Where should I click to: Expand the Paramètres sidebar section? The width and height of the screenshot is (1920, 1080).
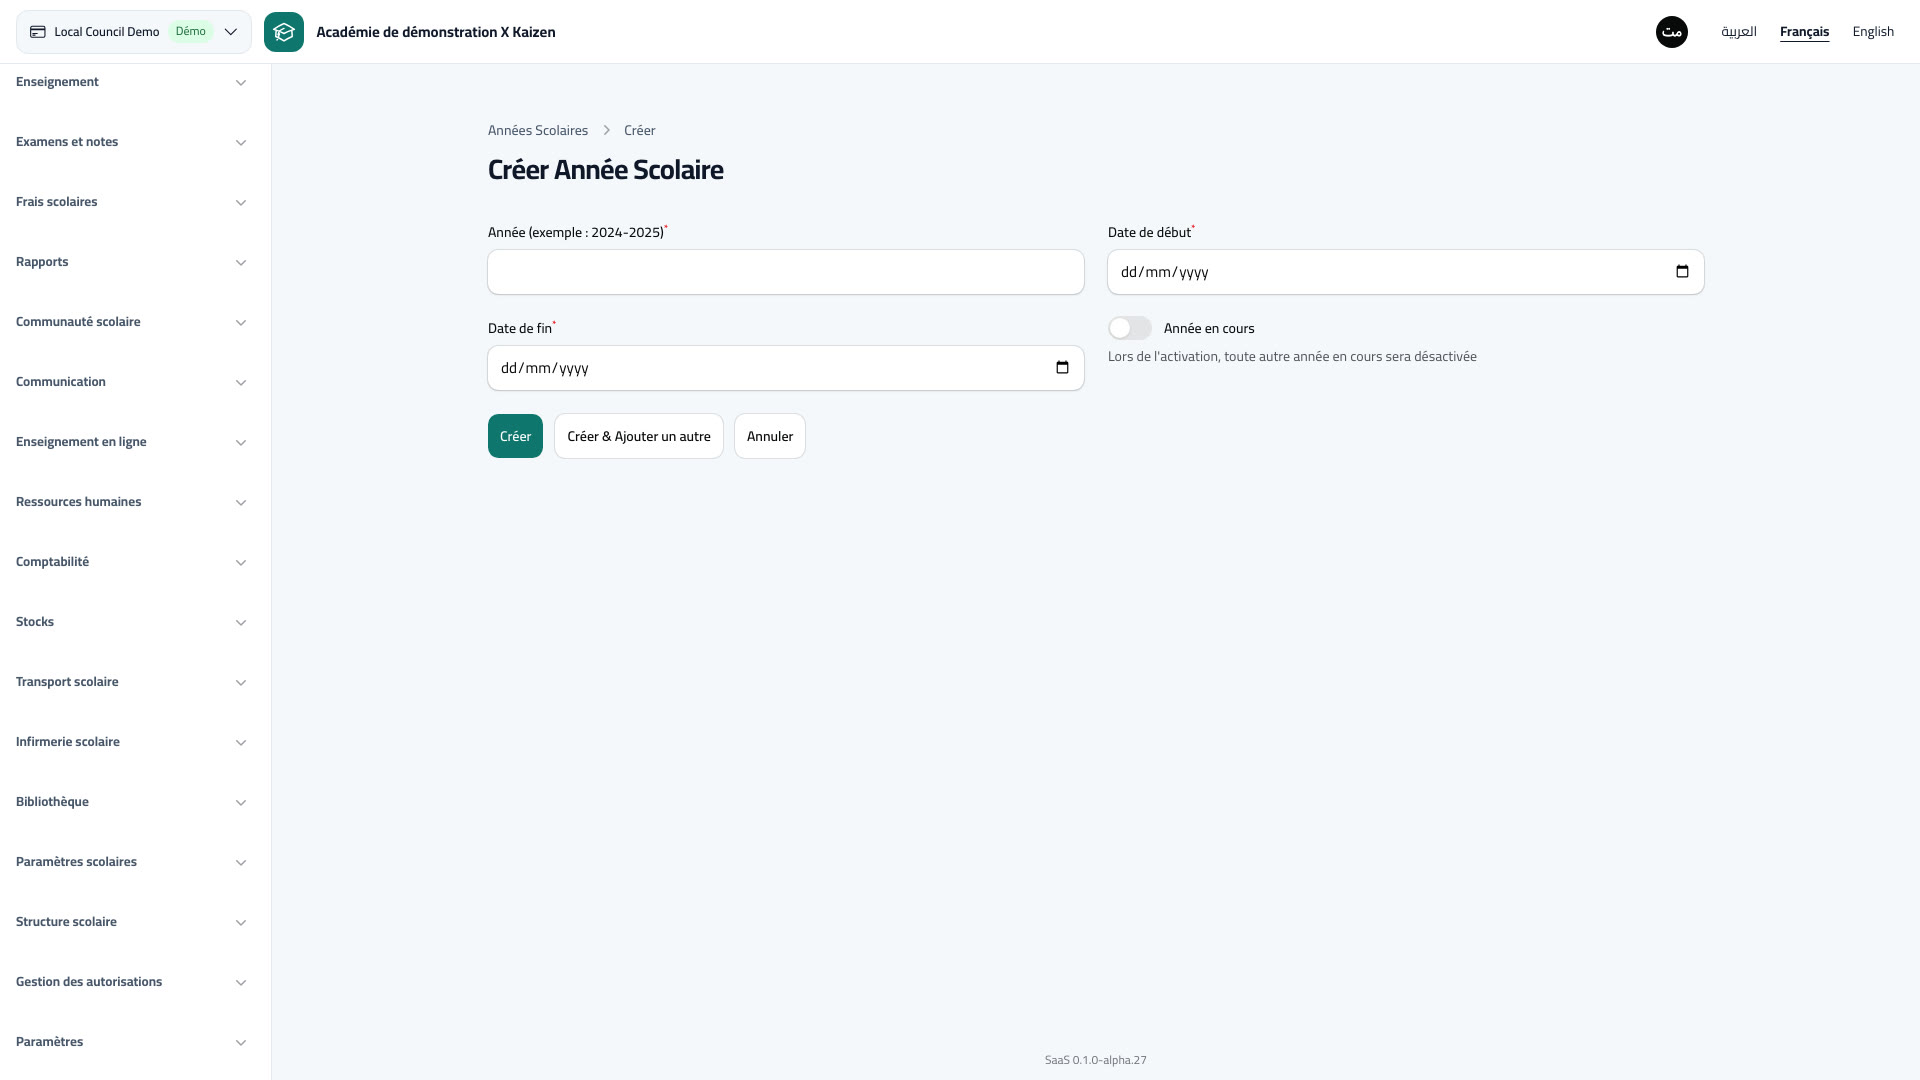coord(132,1042)
